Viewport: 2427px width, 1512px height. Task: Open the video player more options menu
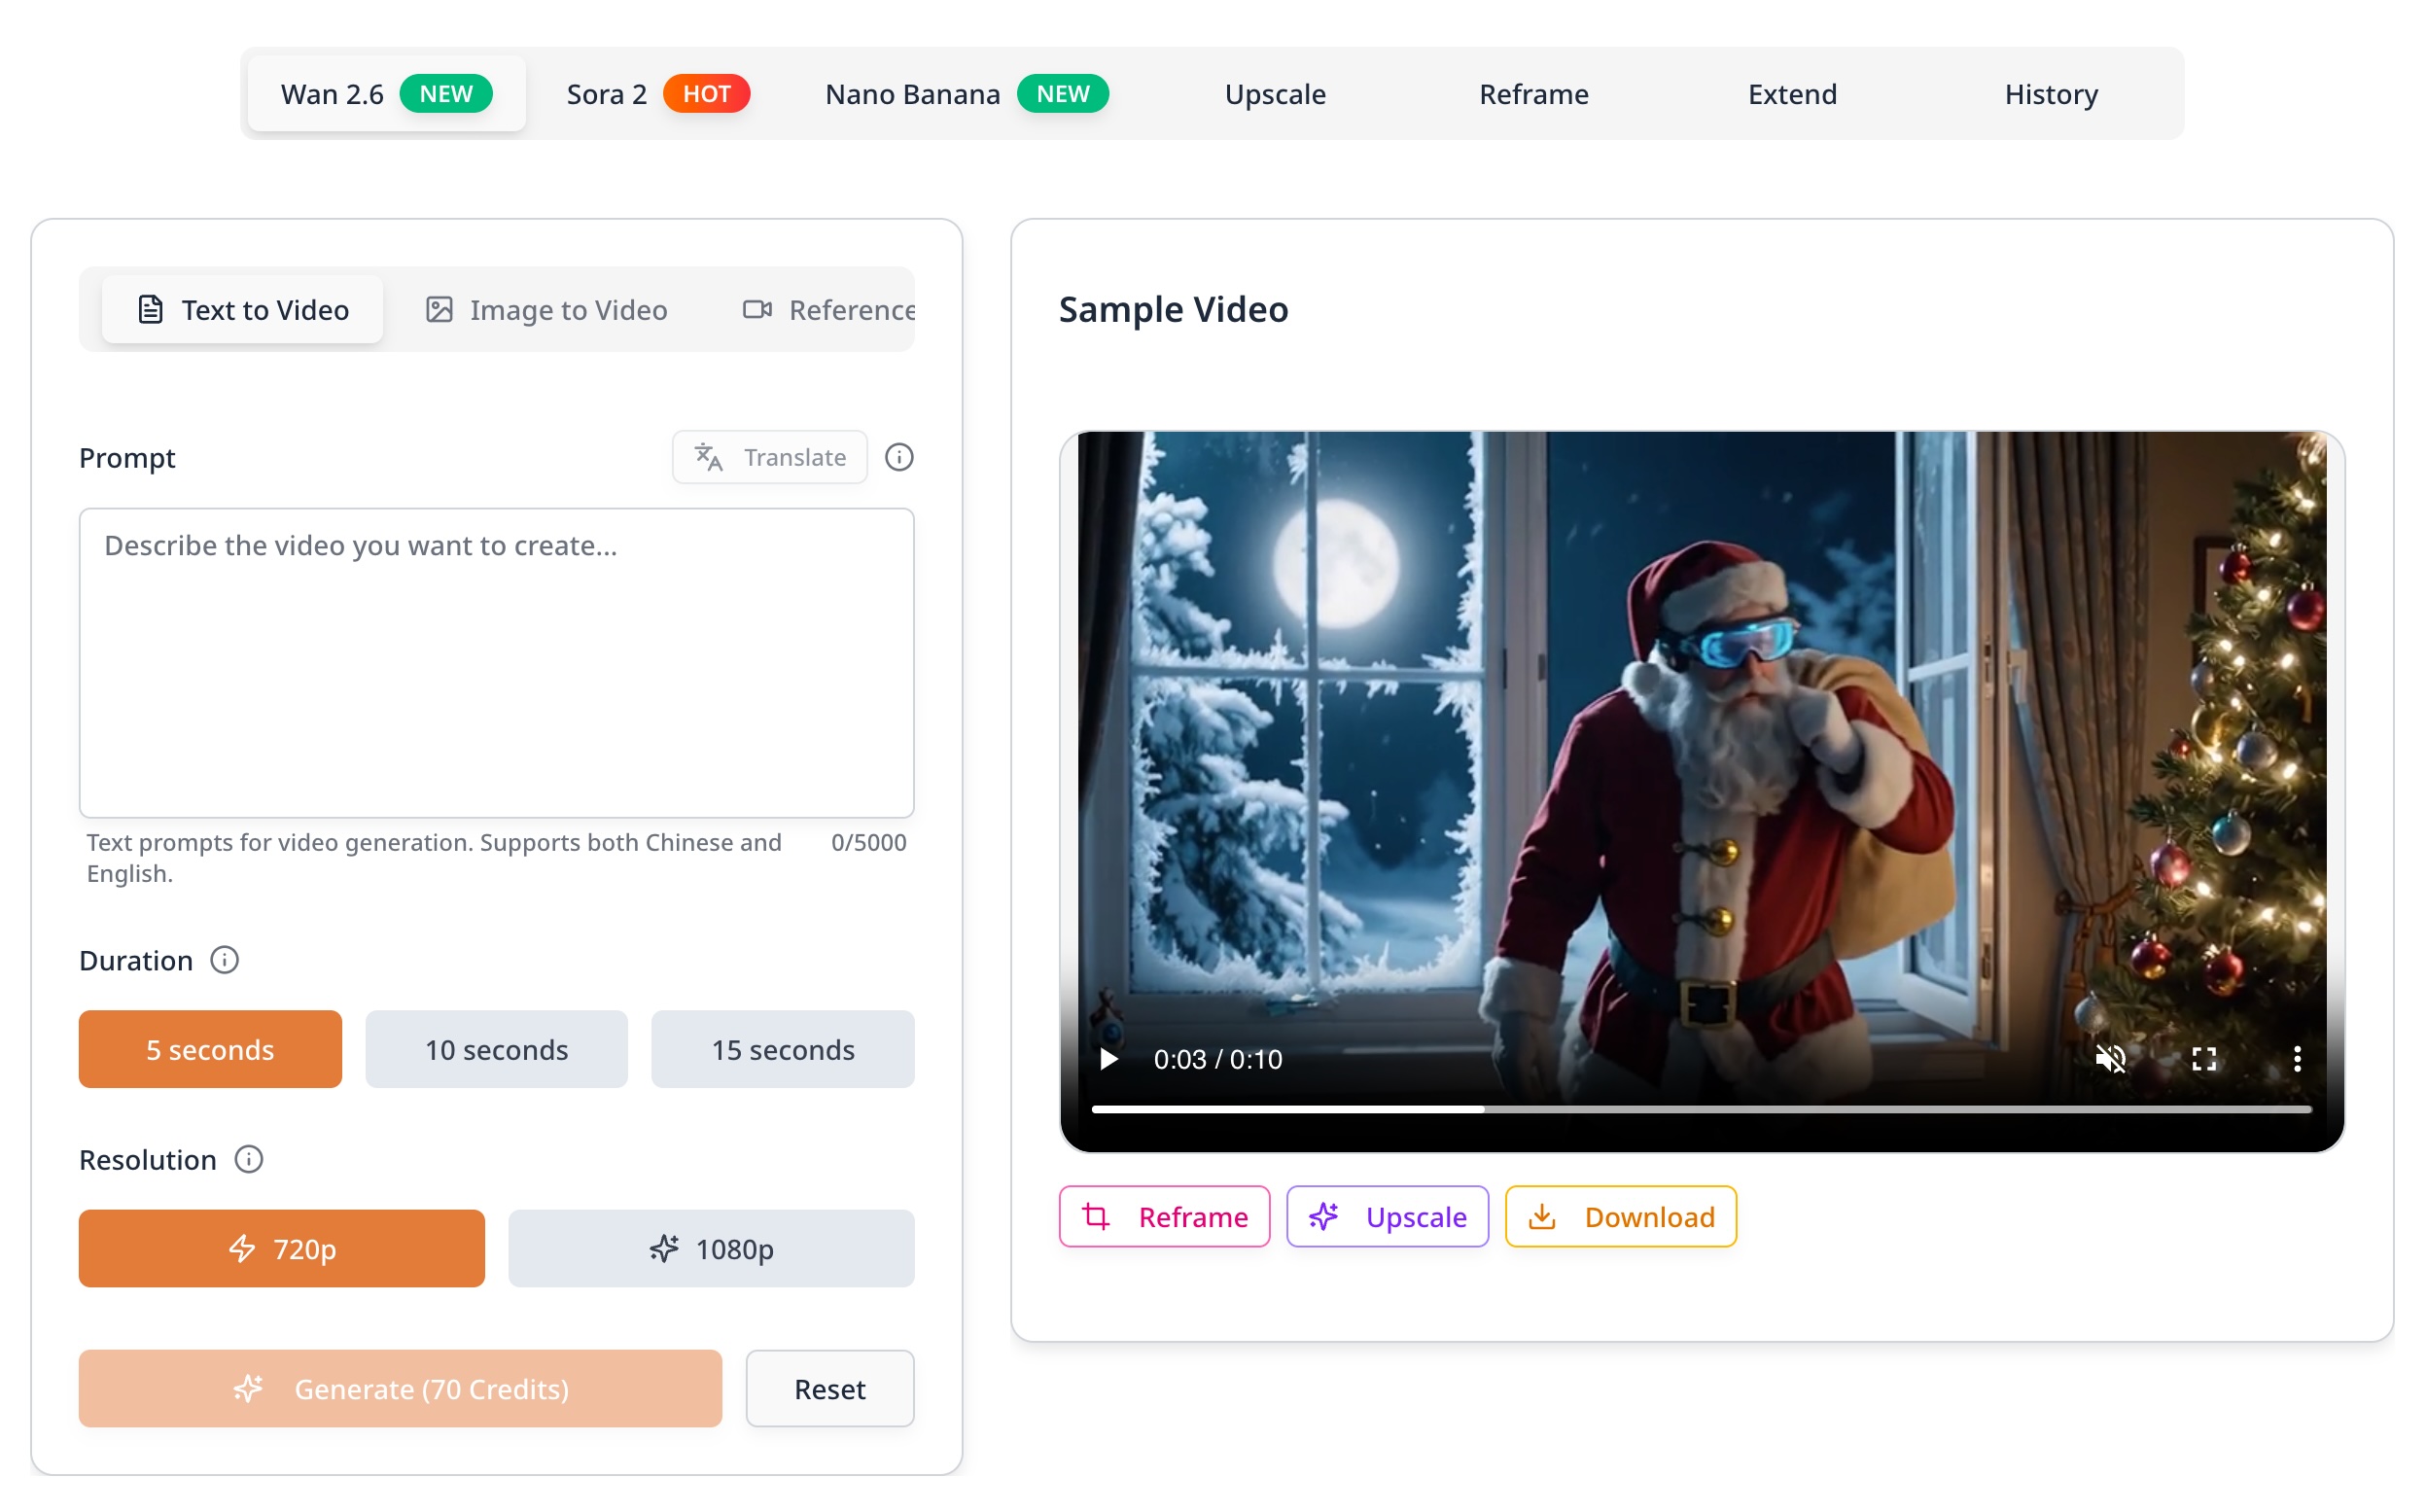(2298, 1059)
